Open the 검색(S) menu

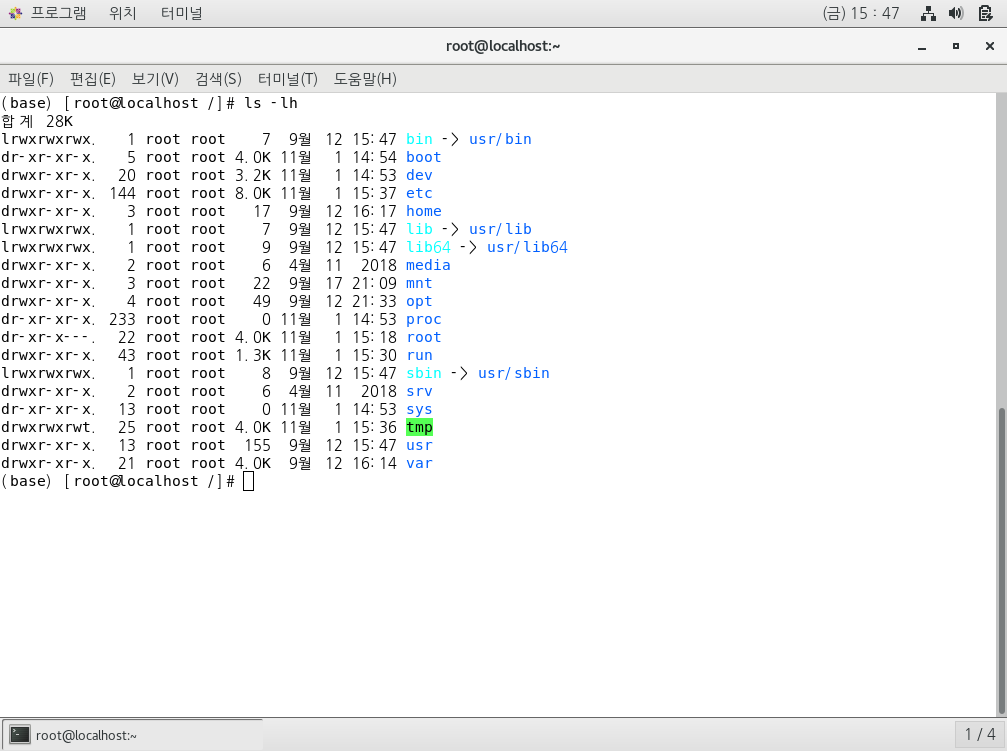pyautogui.click(x=218, y=79)
